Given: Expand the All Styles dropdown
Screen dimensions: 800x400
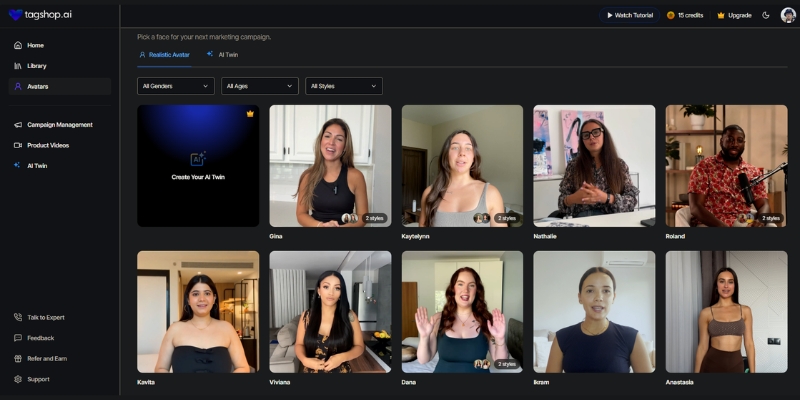Looking at the screenshot, I should (x=344, y=86).
